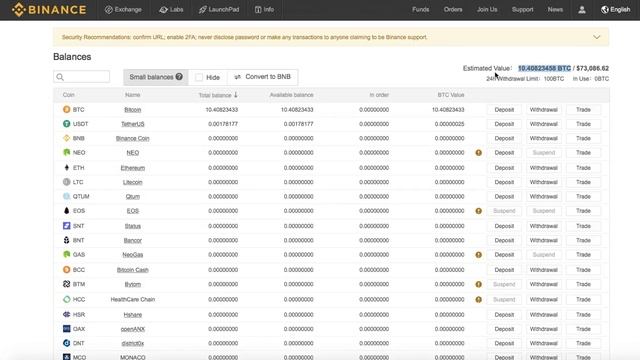
Task: Open the Orders menu
Action: click(453, 9)
